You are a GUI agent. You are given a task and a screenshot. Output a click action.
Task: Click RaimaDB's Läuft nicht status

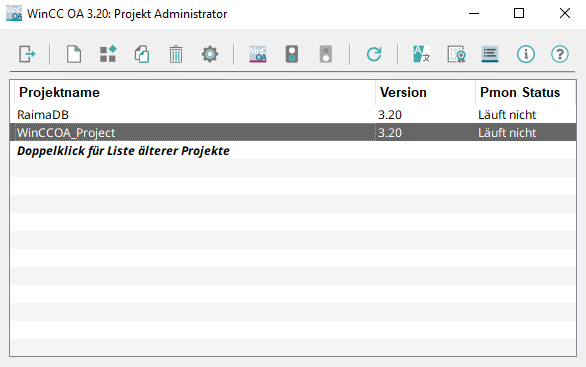pyautogui.click(x=507, y=114)
